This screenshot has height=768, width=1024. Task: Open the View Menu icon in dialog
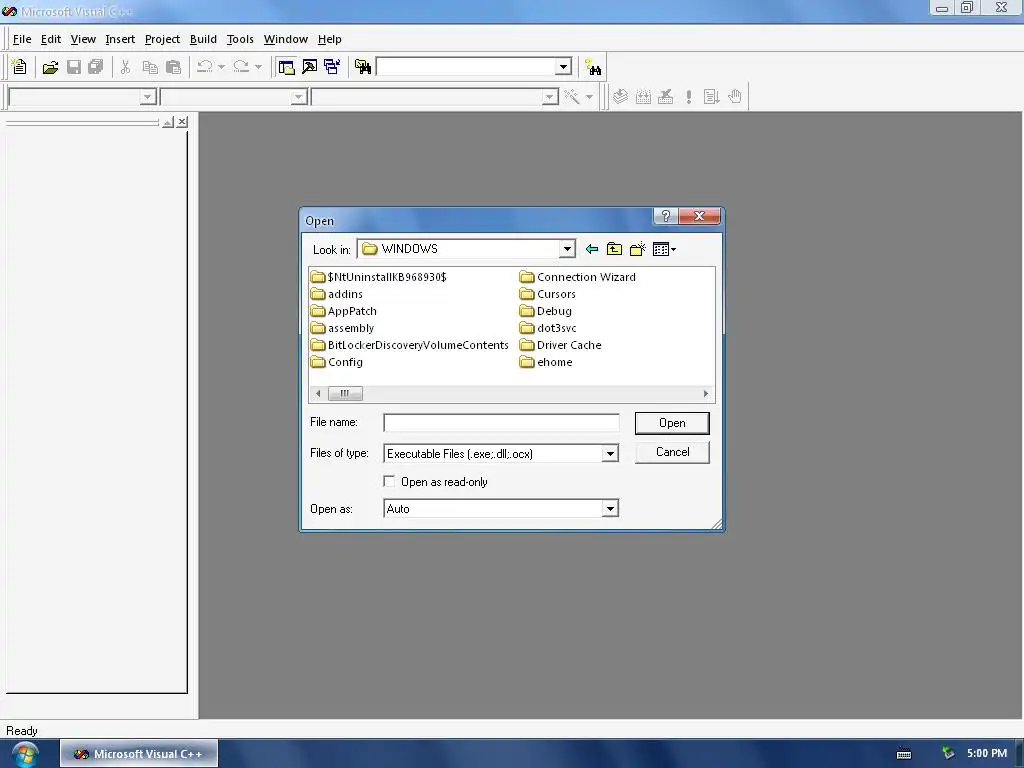click(664, 249)
